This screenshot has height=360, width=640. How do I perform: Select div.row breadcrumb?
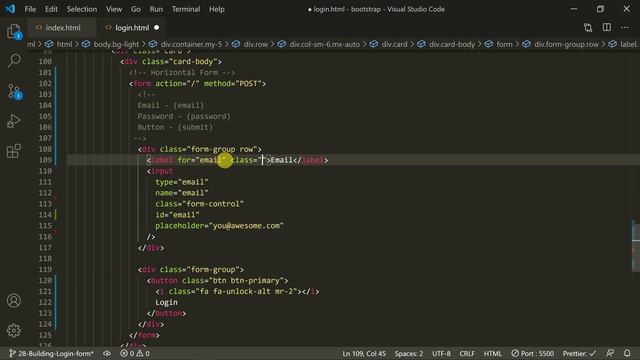click(x=256, y=44)
